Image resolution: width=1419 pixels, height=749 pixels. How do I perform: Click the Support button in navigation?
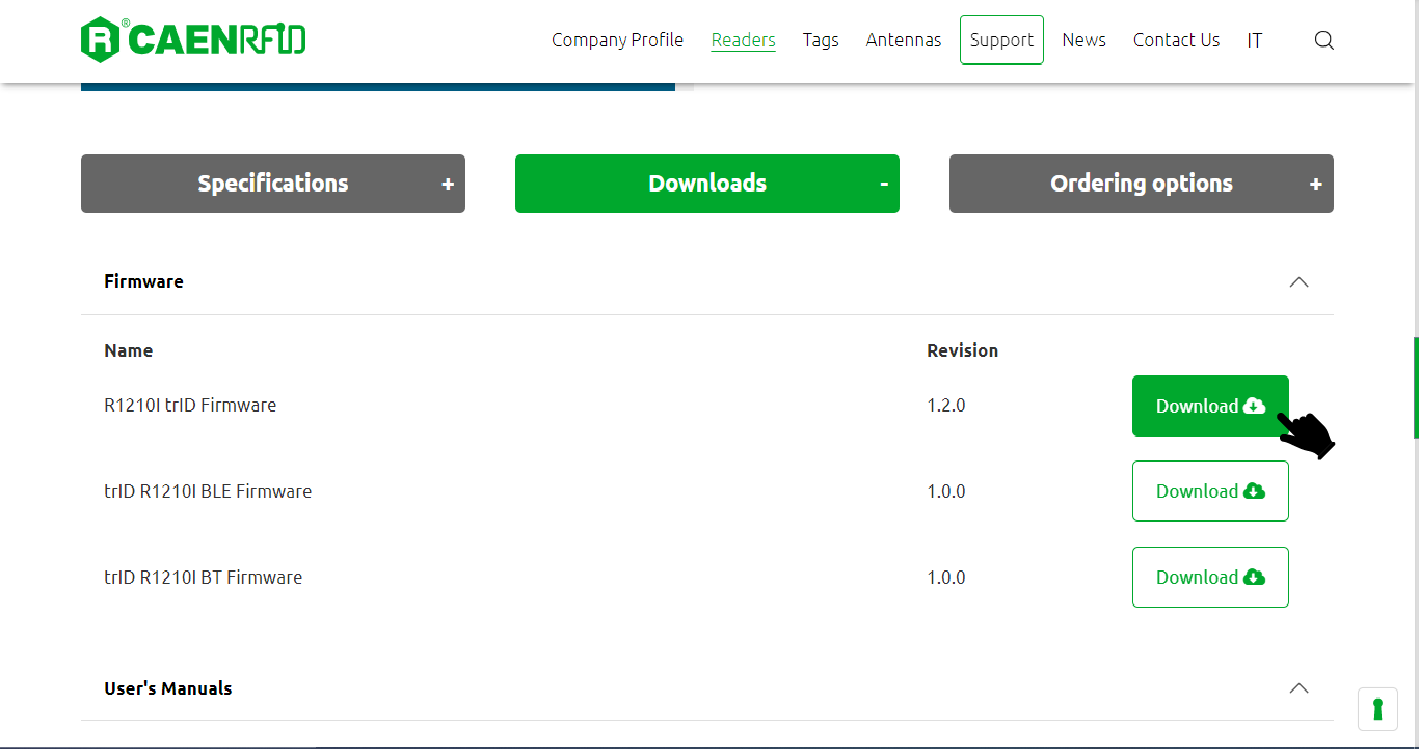coord(1001,40)
